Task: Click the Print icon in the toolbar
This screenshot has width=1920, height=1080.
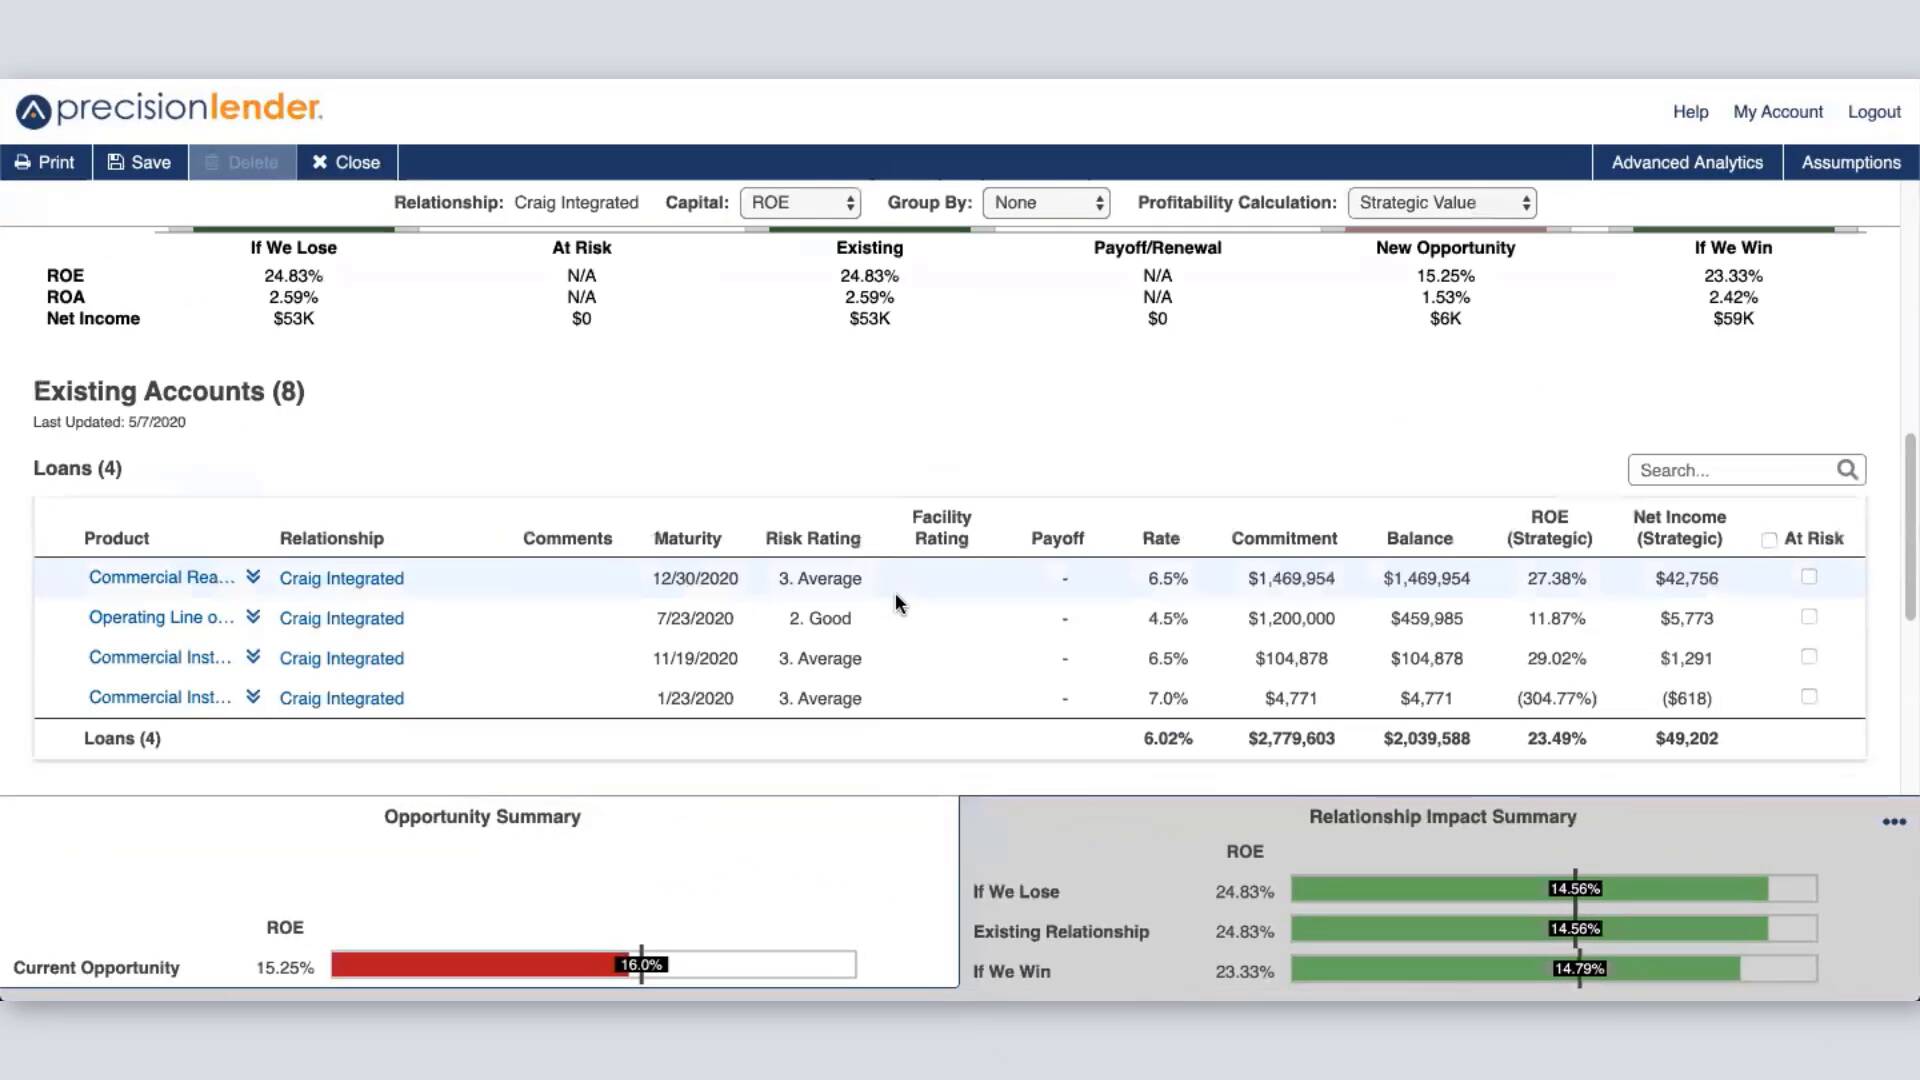Action: [x=22, y=161]
